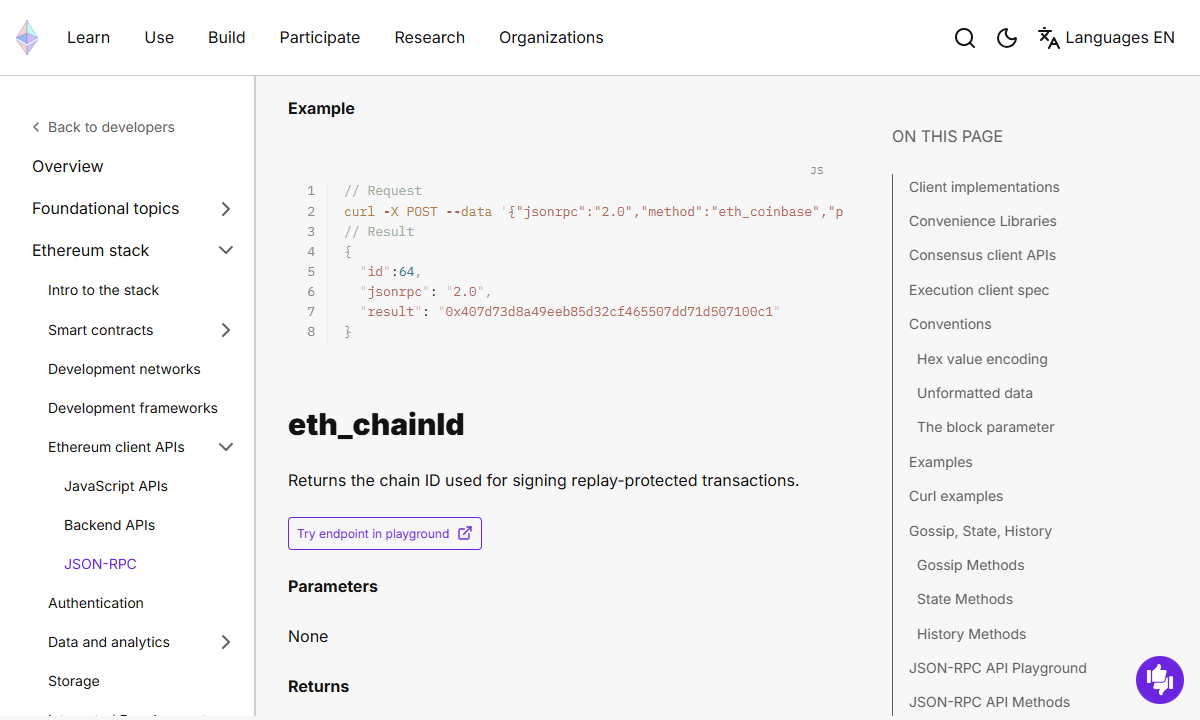Jump to JSON-RPC API Methods section

point(990,702)
